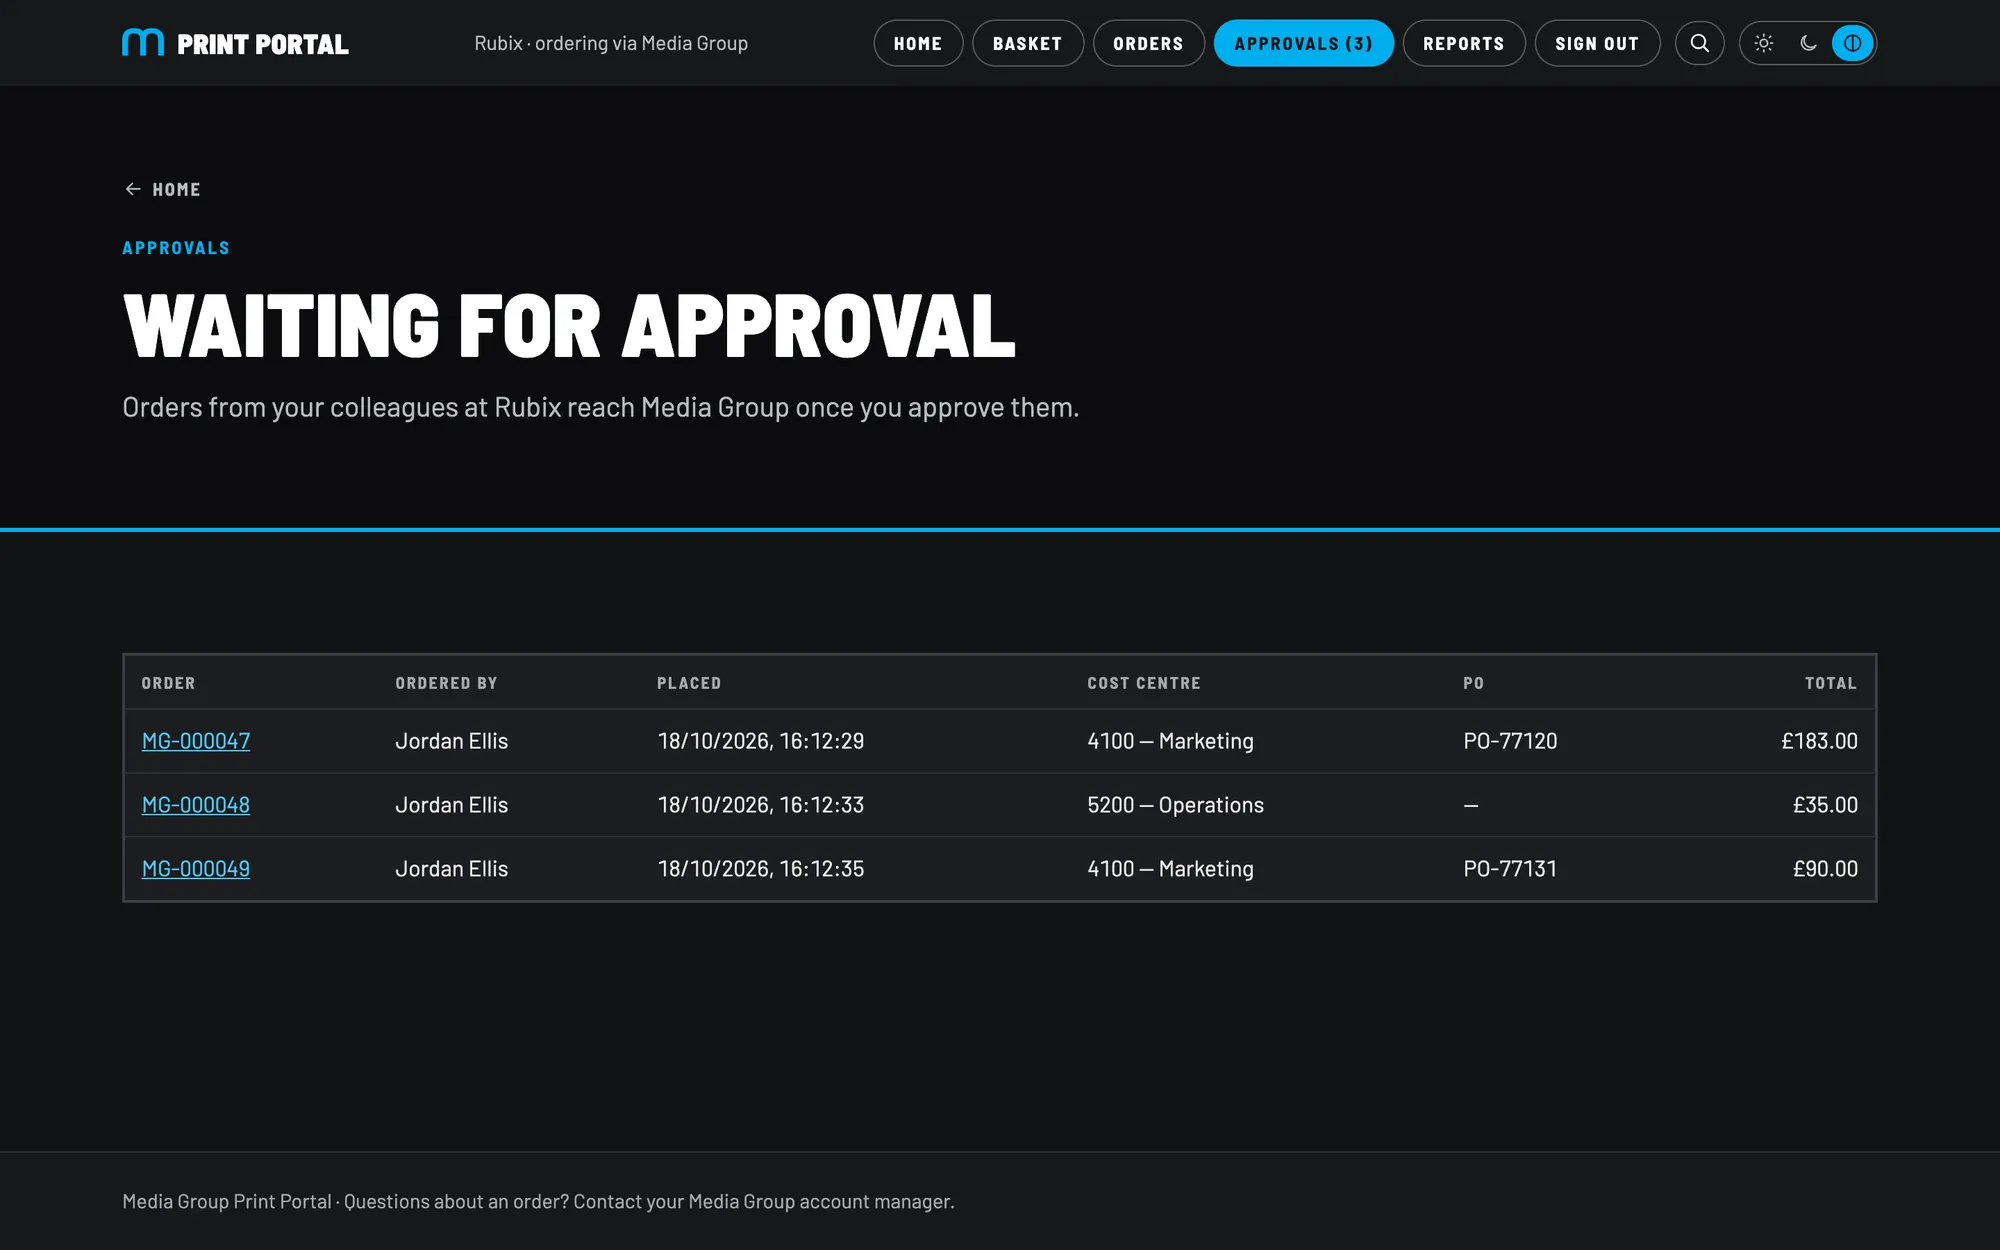Go back via the Home breadcrumb link

[x=162, y=189]
